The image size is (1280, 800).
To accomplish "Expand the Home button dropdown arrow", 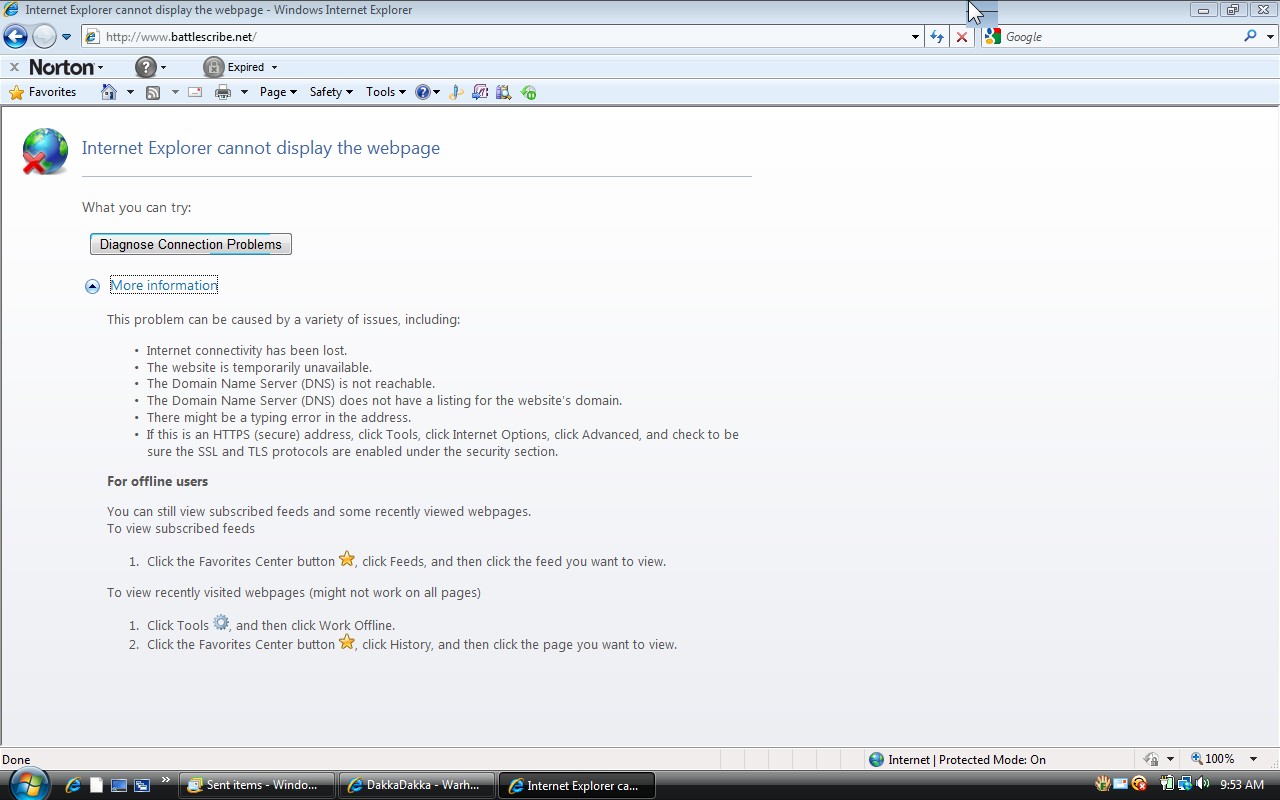I will 130,92.
